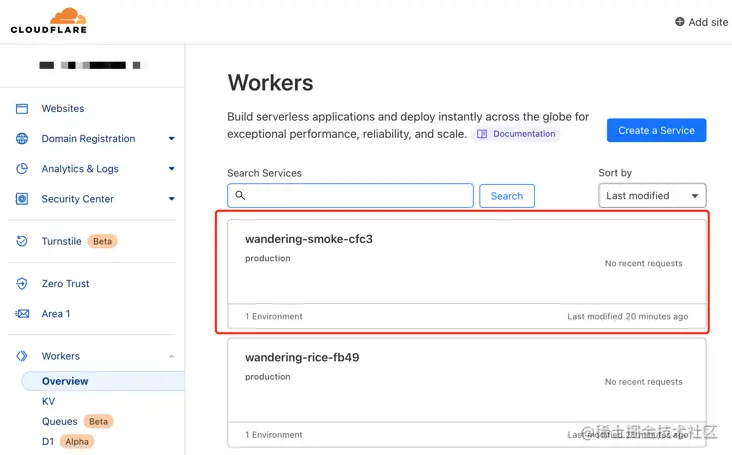Click the Turnstile icon in sidebar
The image size is (732, 455).
22,241
